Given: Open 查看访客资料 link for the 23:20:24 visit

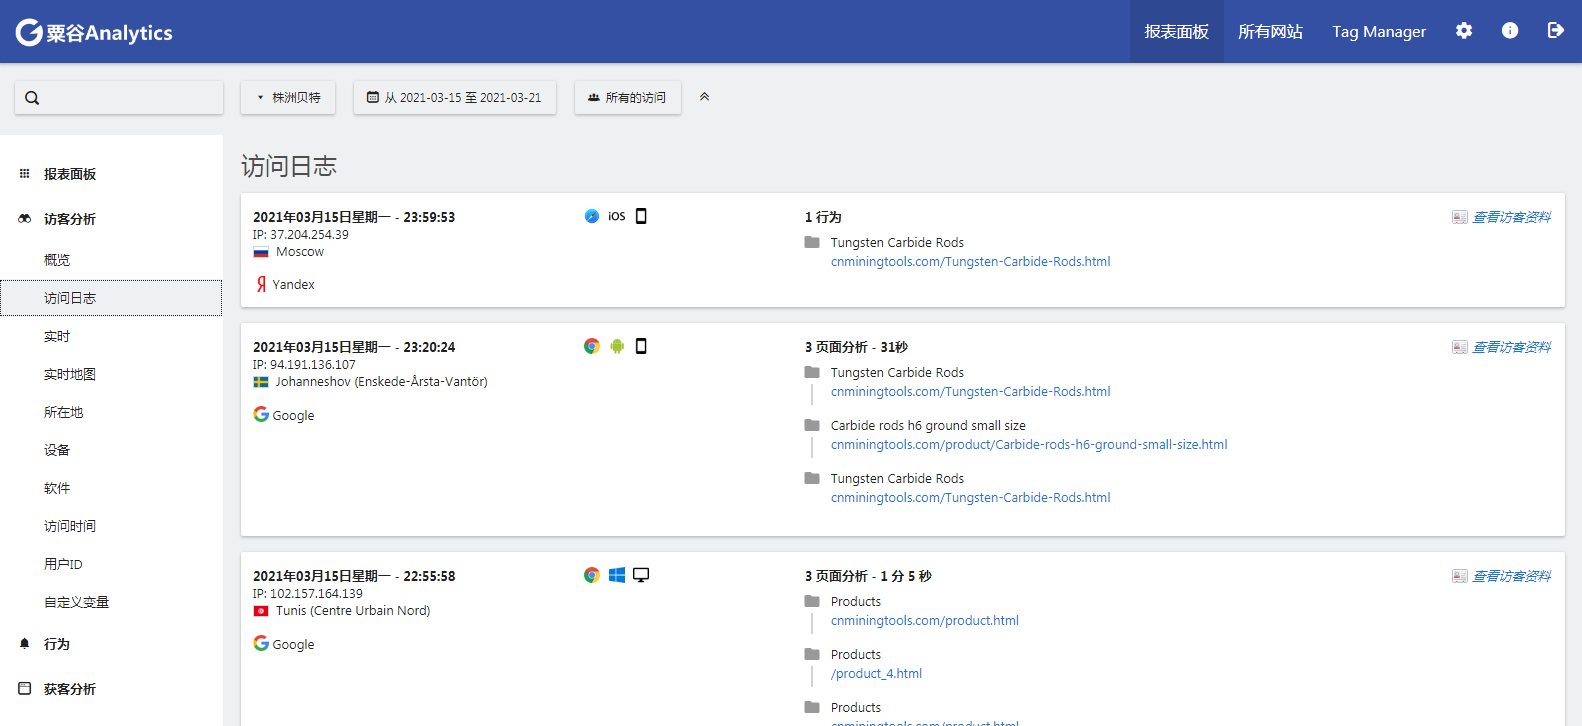Looking at the screenshot, I should coord(1512,347).
